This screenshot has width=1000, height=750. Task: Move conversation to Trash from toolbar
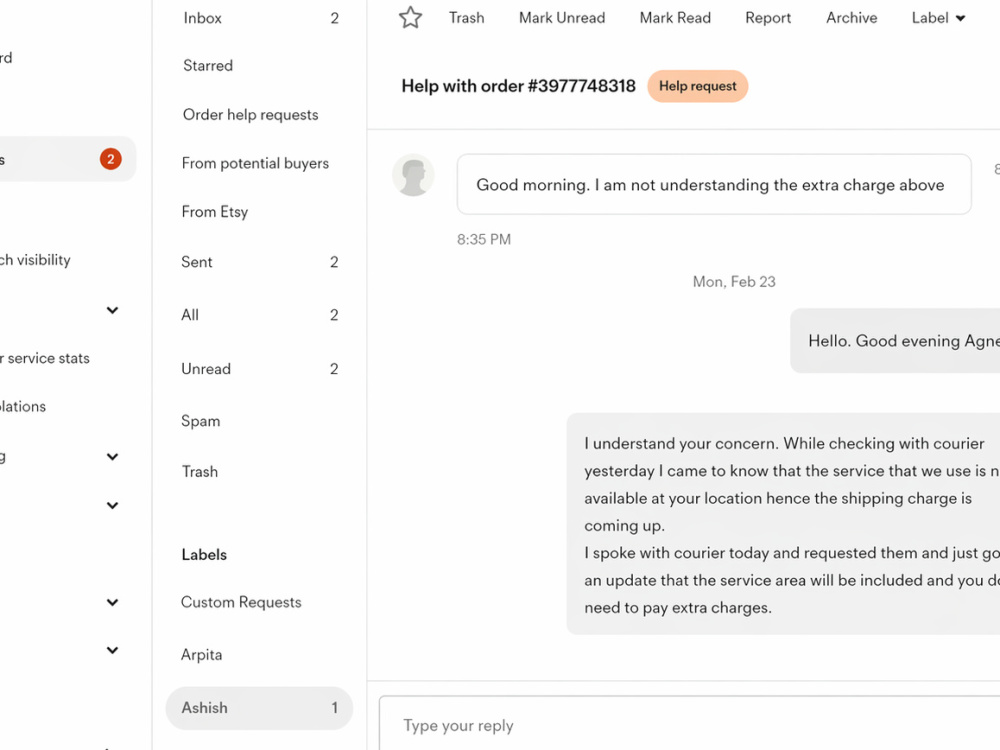[x=466, y=18]
